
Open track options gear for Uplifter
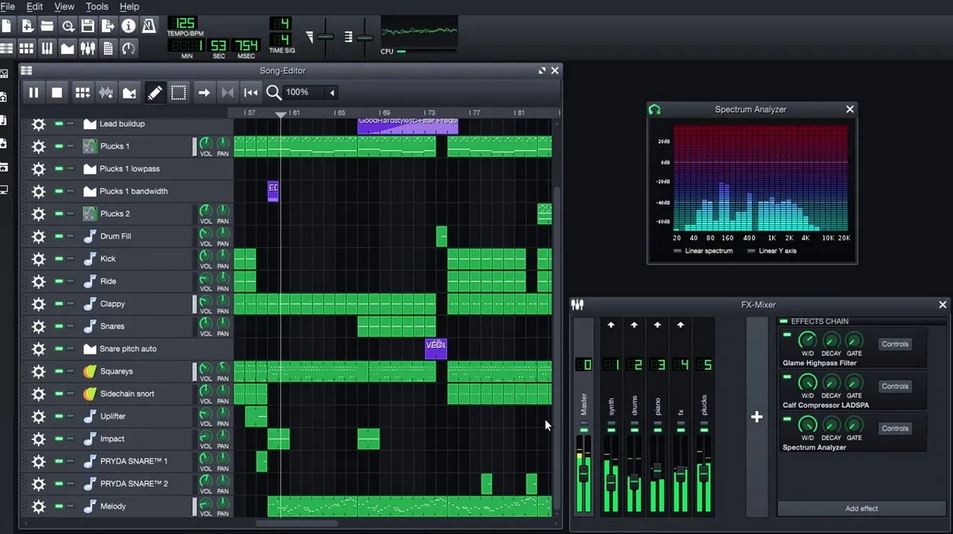(38, 416)
